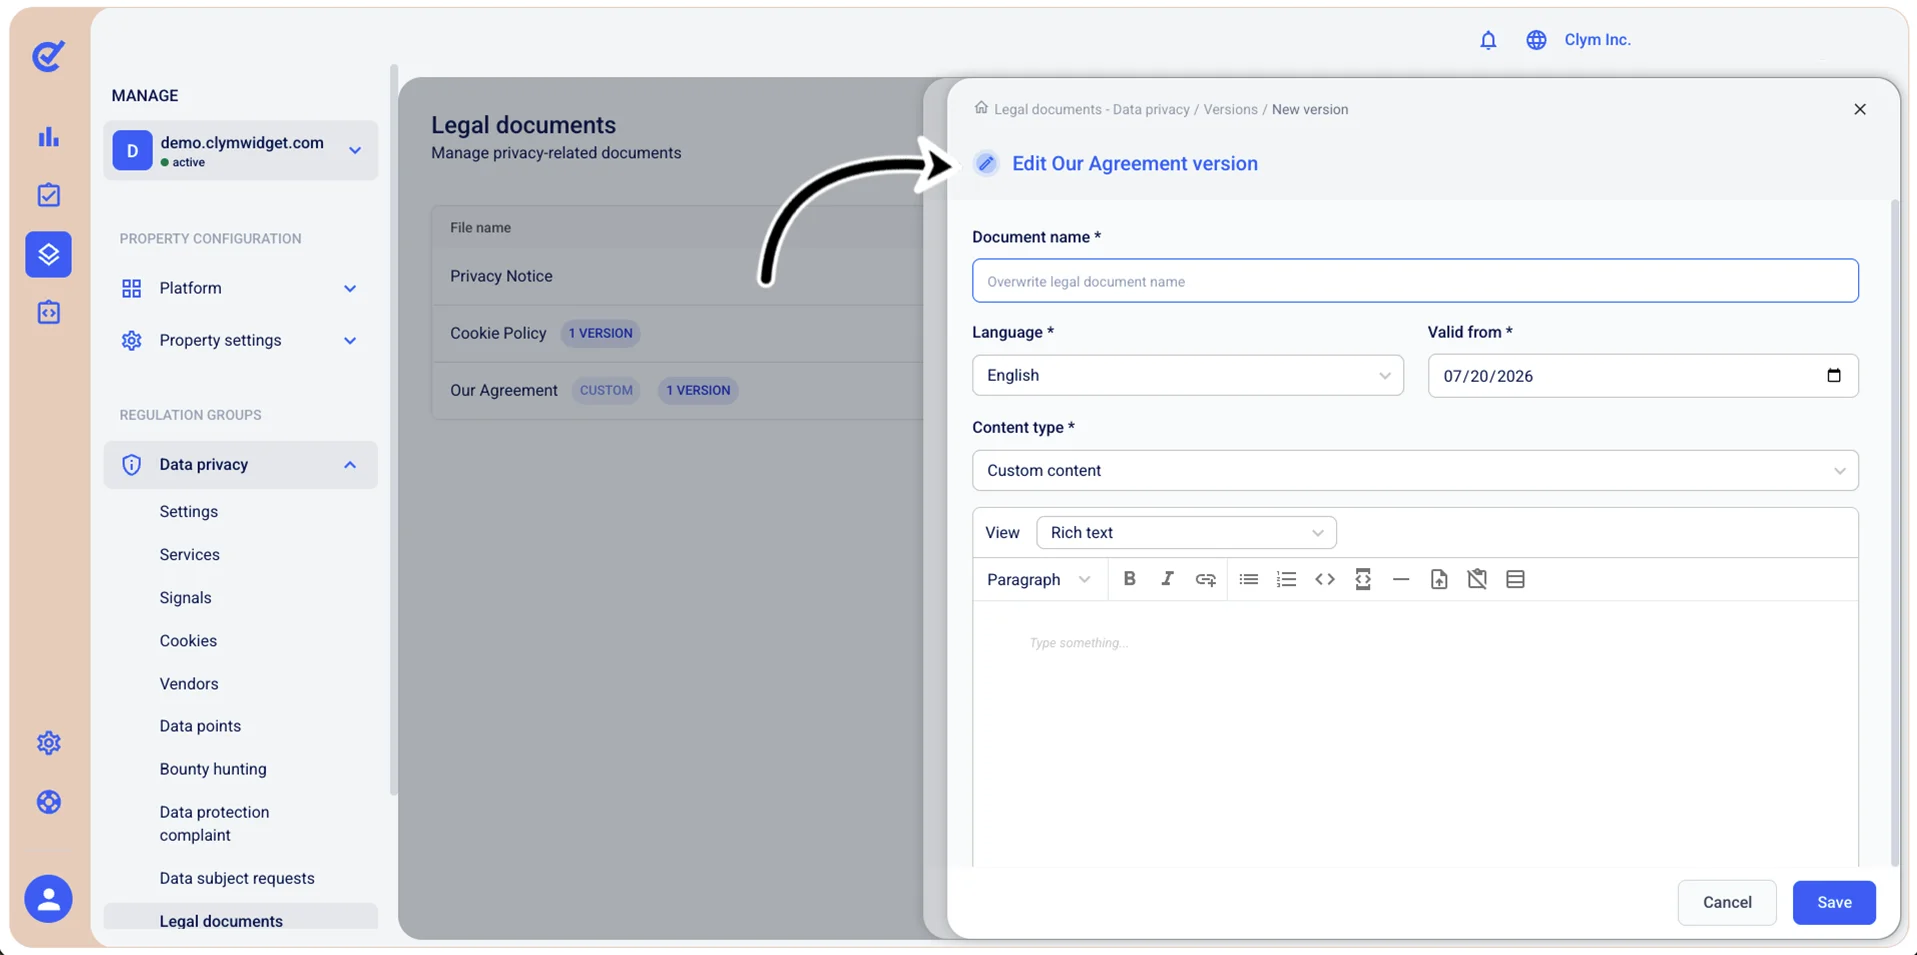Click the Document name input field
The width and height of the screenshot is (1917, 955).
pyautogui.click(x=1415, y=281)
